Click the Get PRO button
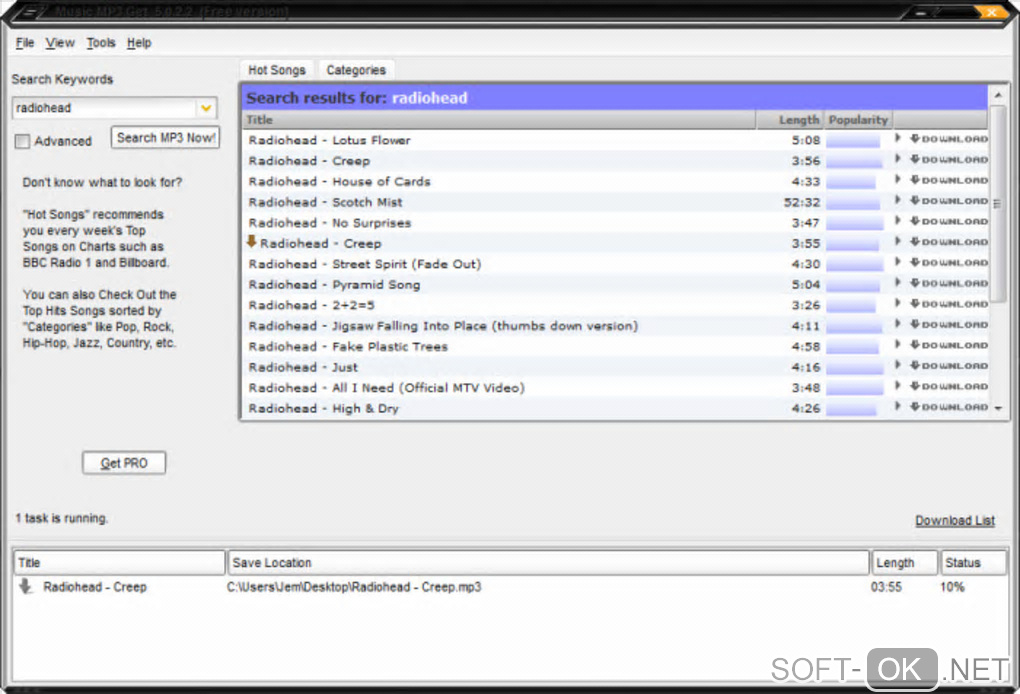The width and height of the screenshot is (1020, 694). [124, 463]
